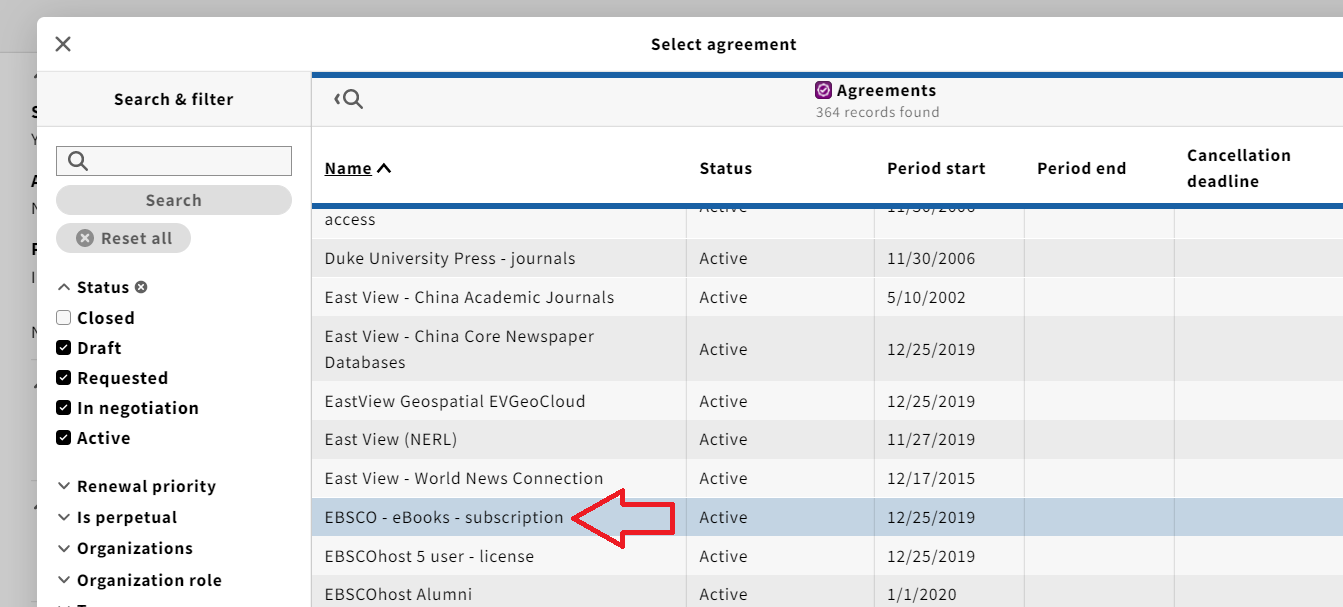Expand the Organizations filter
Image resolution: width=1343 pixels, height=607 pixels.
click(124, 548)
